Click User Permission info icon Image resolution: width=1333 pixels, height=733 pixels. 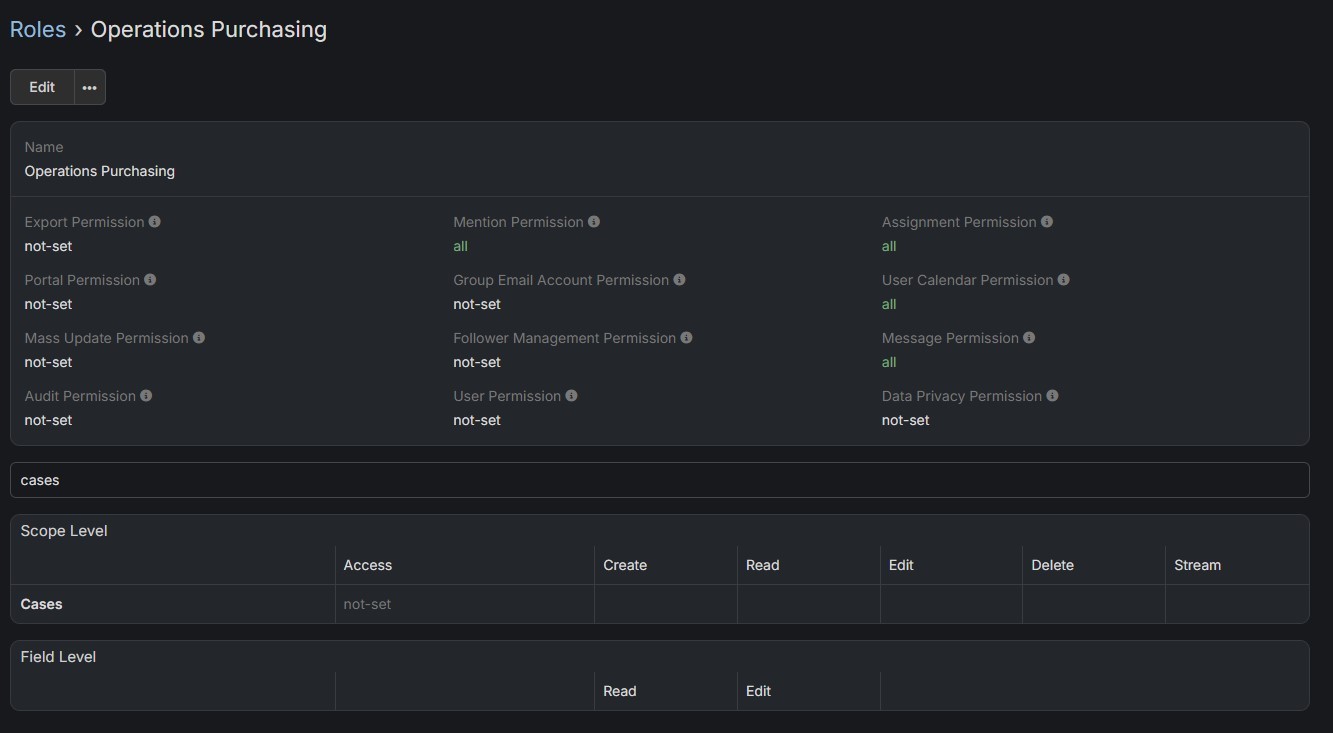[571, 396]
